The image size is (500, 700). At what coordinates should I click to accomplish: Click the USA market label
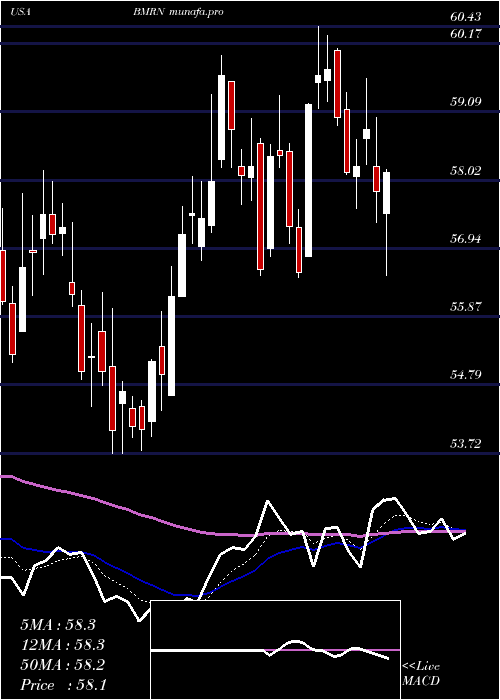pyautogui.click(x=20, y=12)
